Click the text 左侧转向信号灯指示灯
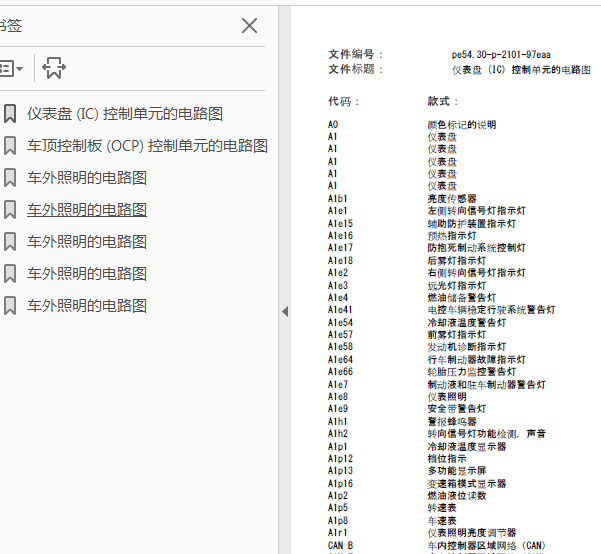Screen dimensions: 601x554 pyautogui.click(x=476, y=211)
